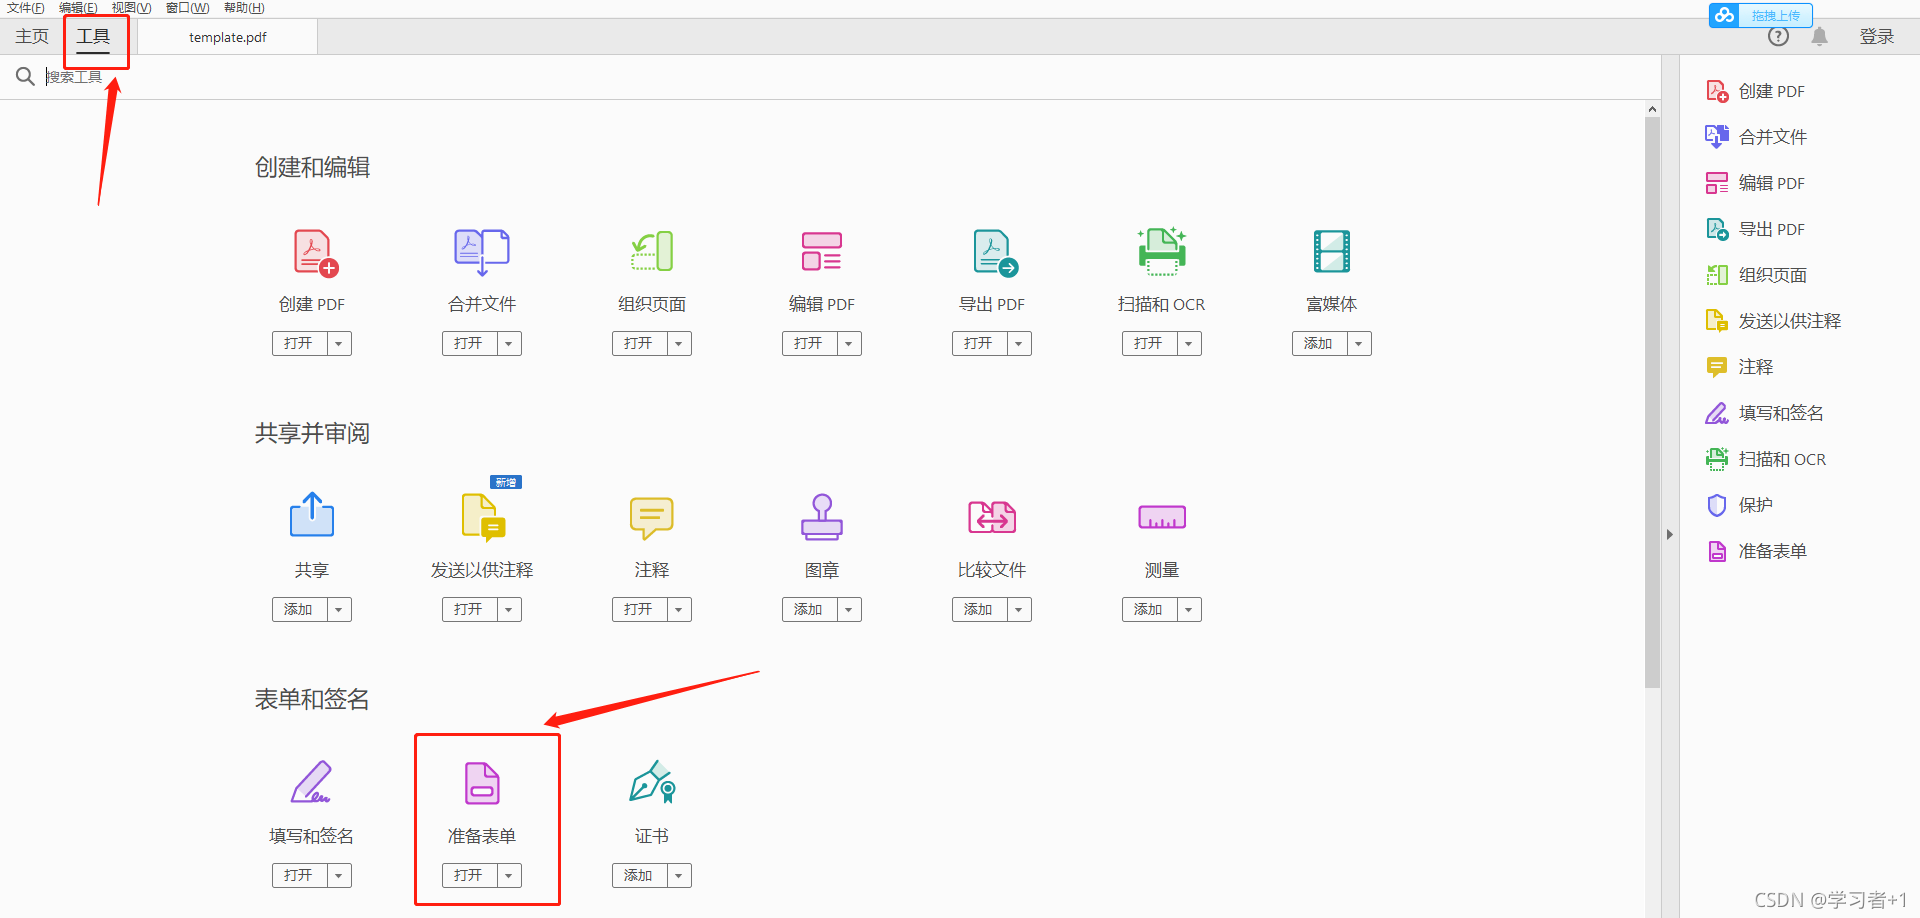Viewport: 1920px width, 918px height.
Task: Click the 登录 sign-in link
Action: point(1877,37)
